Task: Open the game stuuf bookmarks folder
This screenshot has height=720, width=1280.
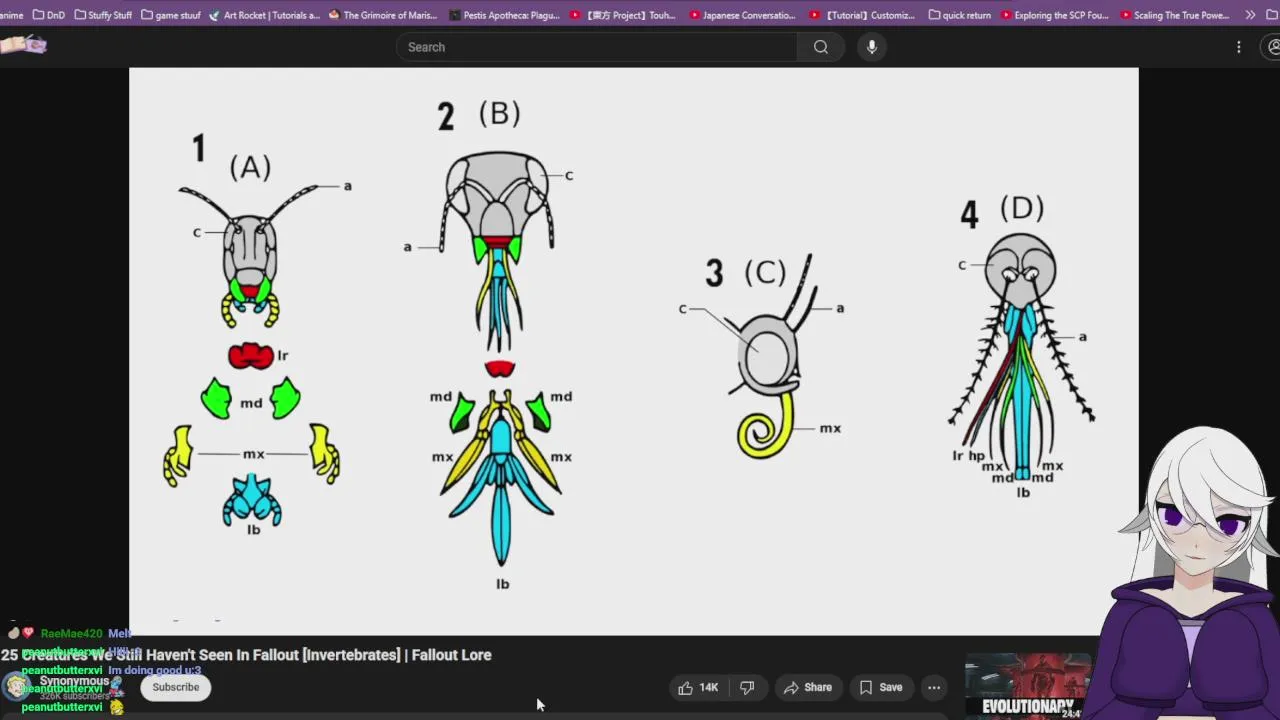Action: pos(170,15)
